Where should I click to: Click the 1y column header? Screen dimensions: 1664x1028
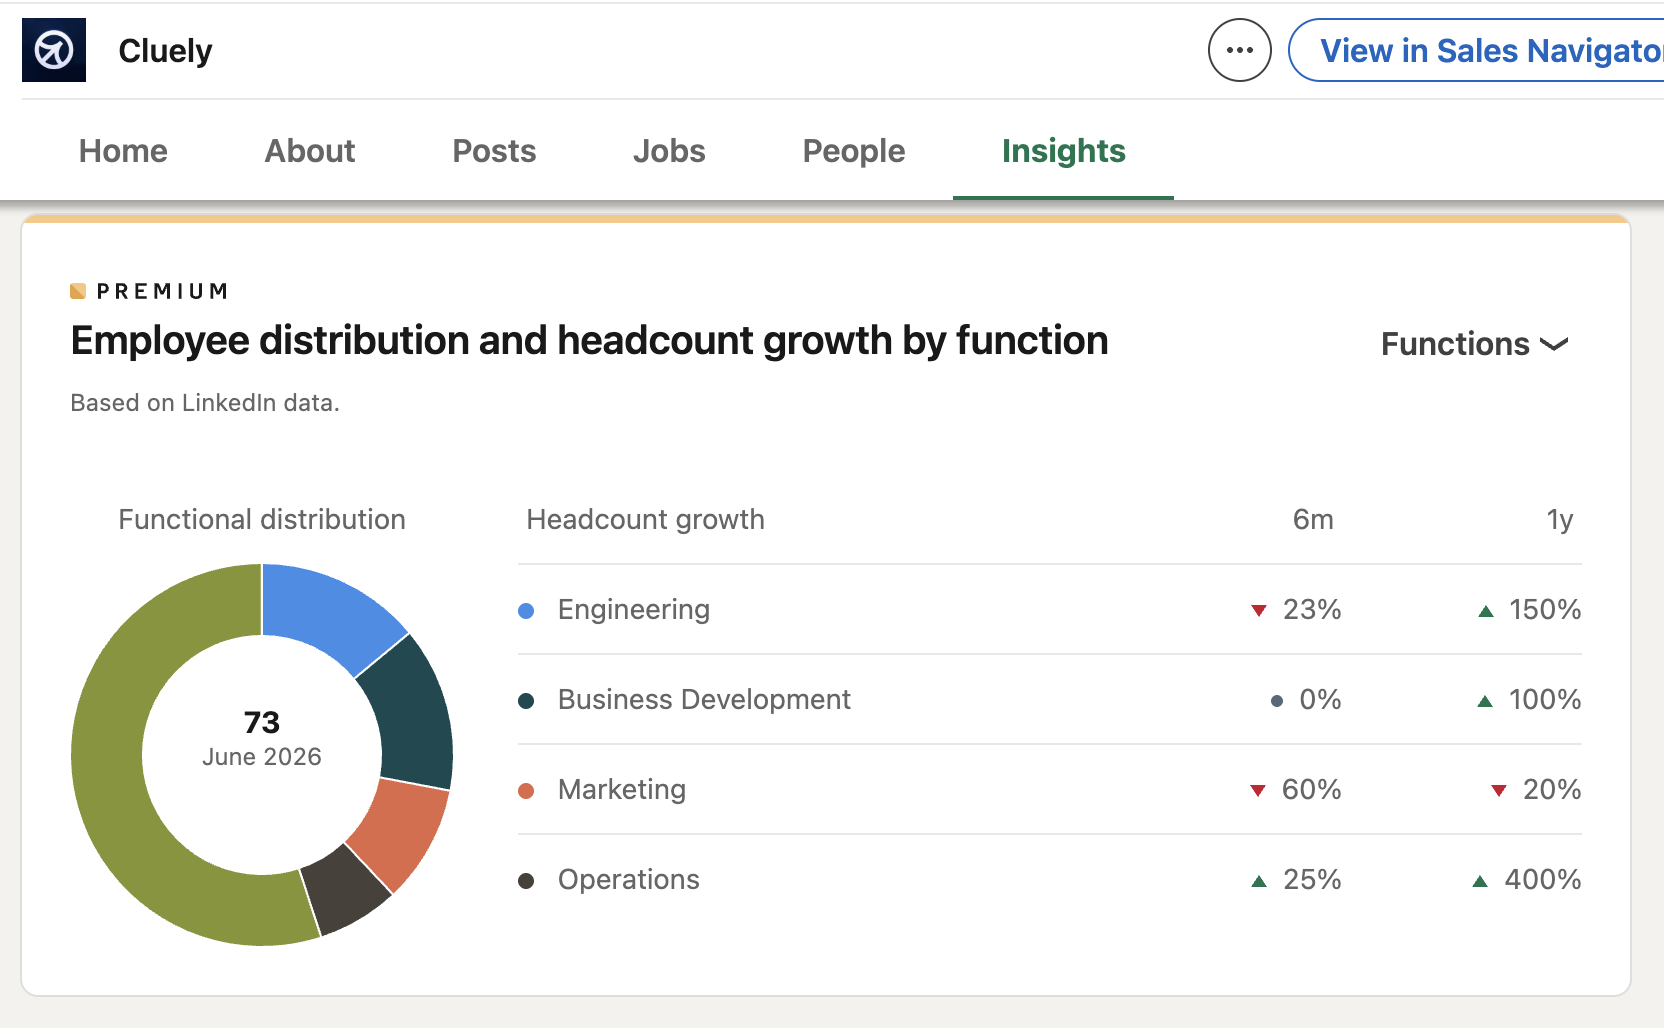pyautogui.click(x=1560, y=520)
